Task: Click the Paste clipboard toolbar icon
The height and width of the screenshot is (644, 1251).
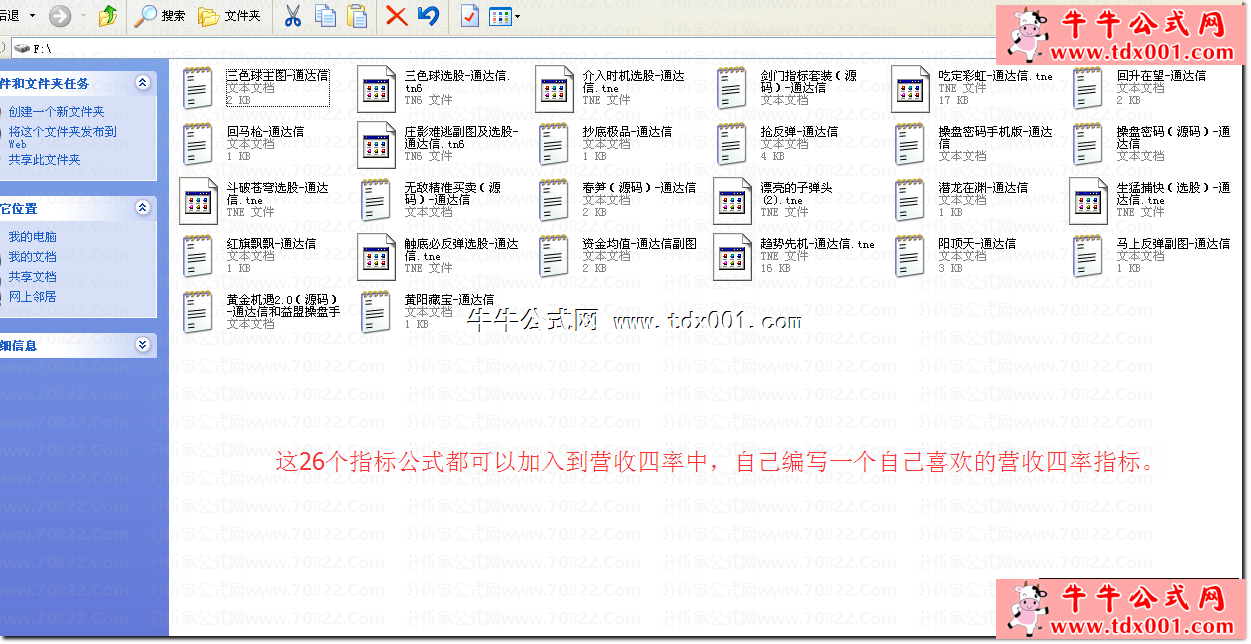Action: click(x=357, y=16)
